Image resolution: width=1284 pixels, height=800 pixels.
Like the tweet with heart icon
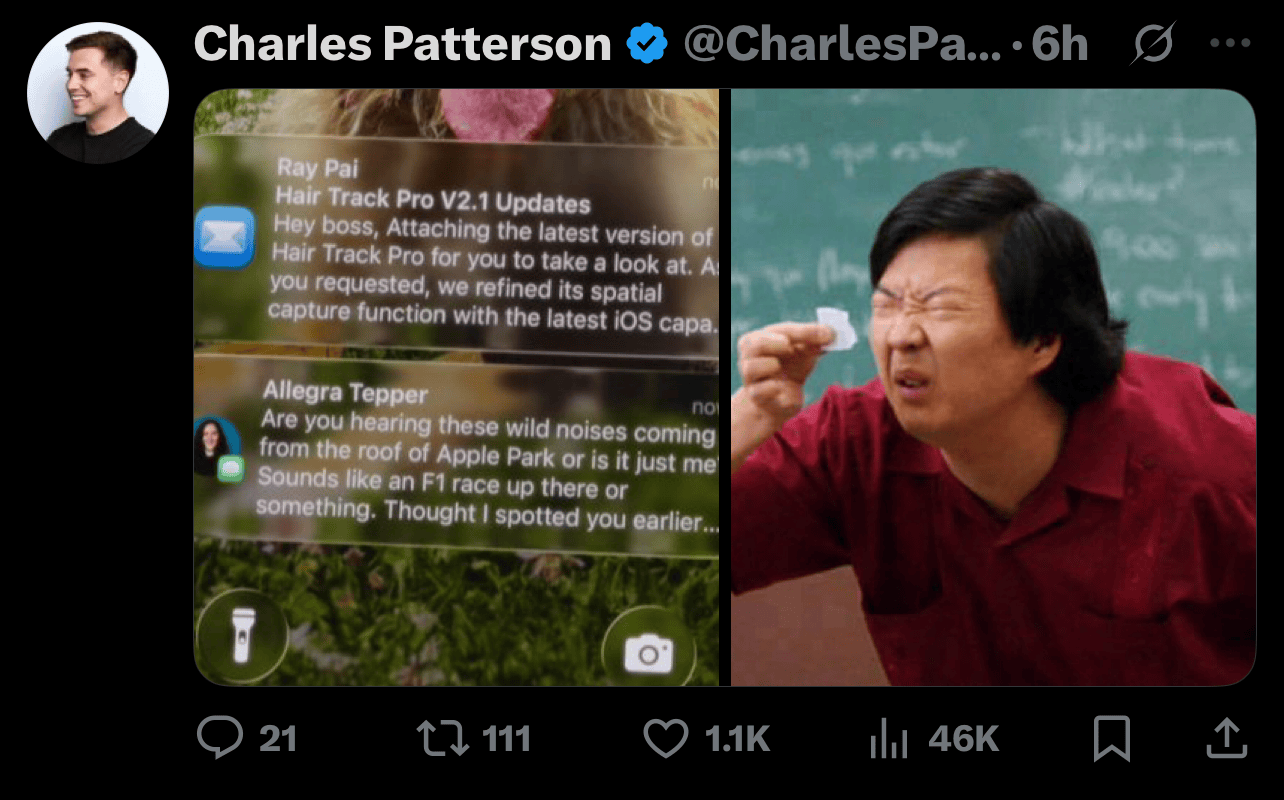click(x=665, y=739)
